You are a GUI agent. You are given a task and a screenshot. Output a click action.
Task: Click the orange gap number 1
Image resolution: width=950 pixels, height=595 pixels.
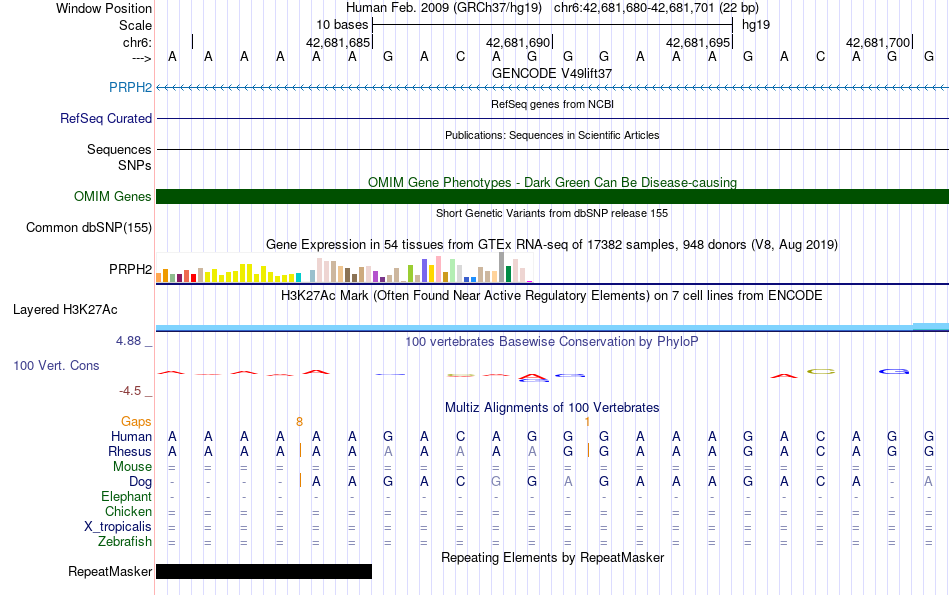pyautogui.click(x=587, y=422)
